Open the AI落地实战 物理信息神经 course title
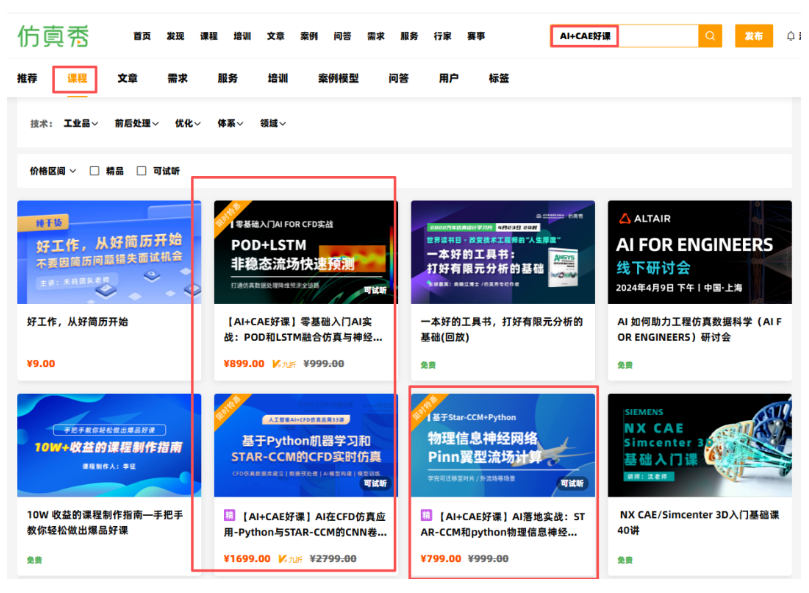The height and width of the screenshot is (593, 809). tap(503, 524)
